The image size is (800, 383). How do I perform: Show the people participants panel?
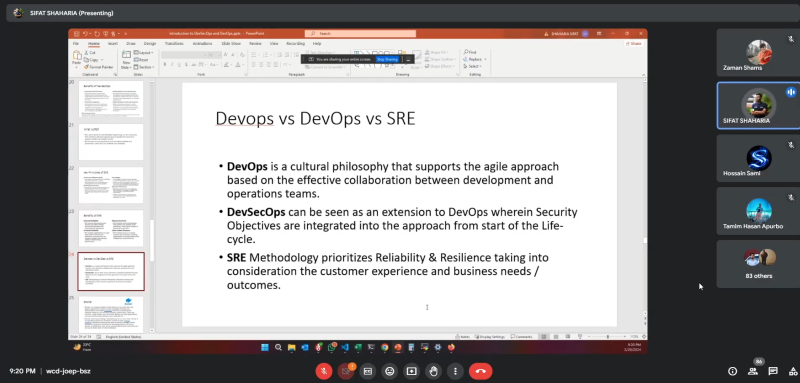point(753,371)
